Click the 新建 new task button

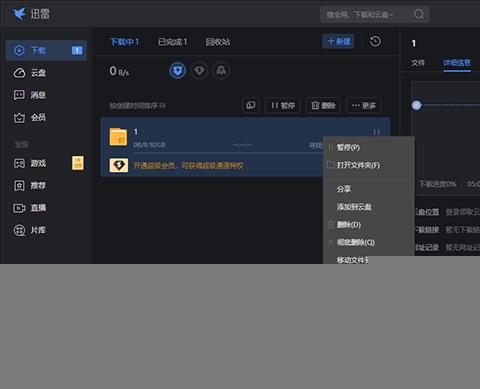pos(338,41)
